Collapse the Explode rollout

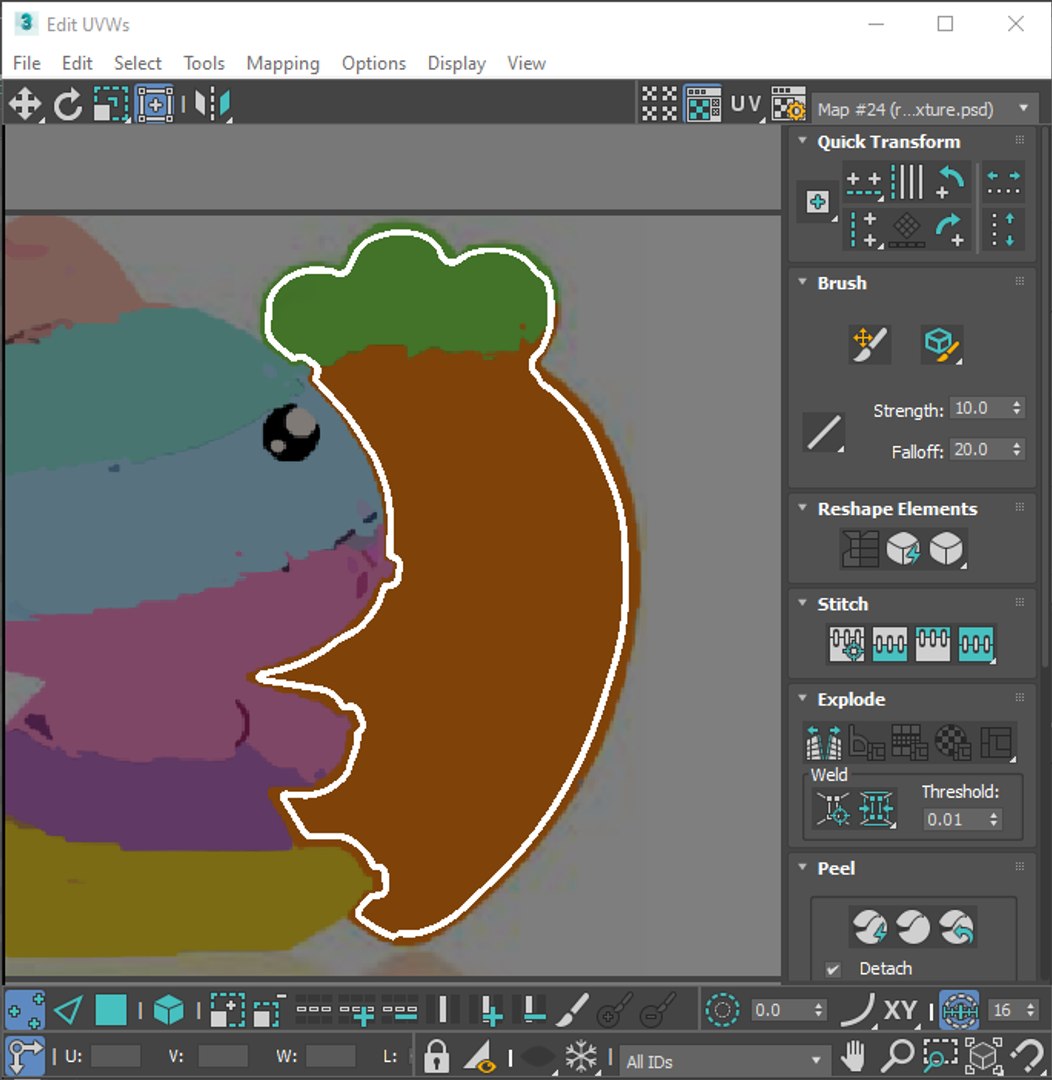(x=802, y=698)
